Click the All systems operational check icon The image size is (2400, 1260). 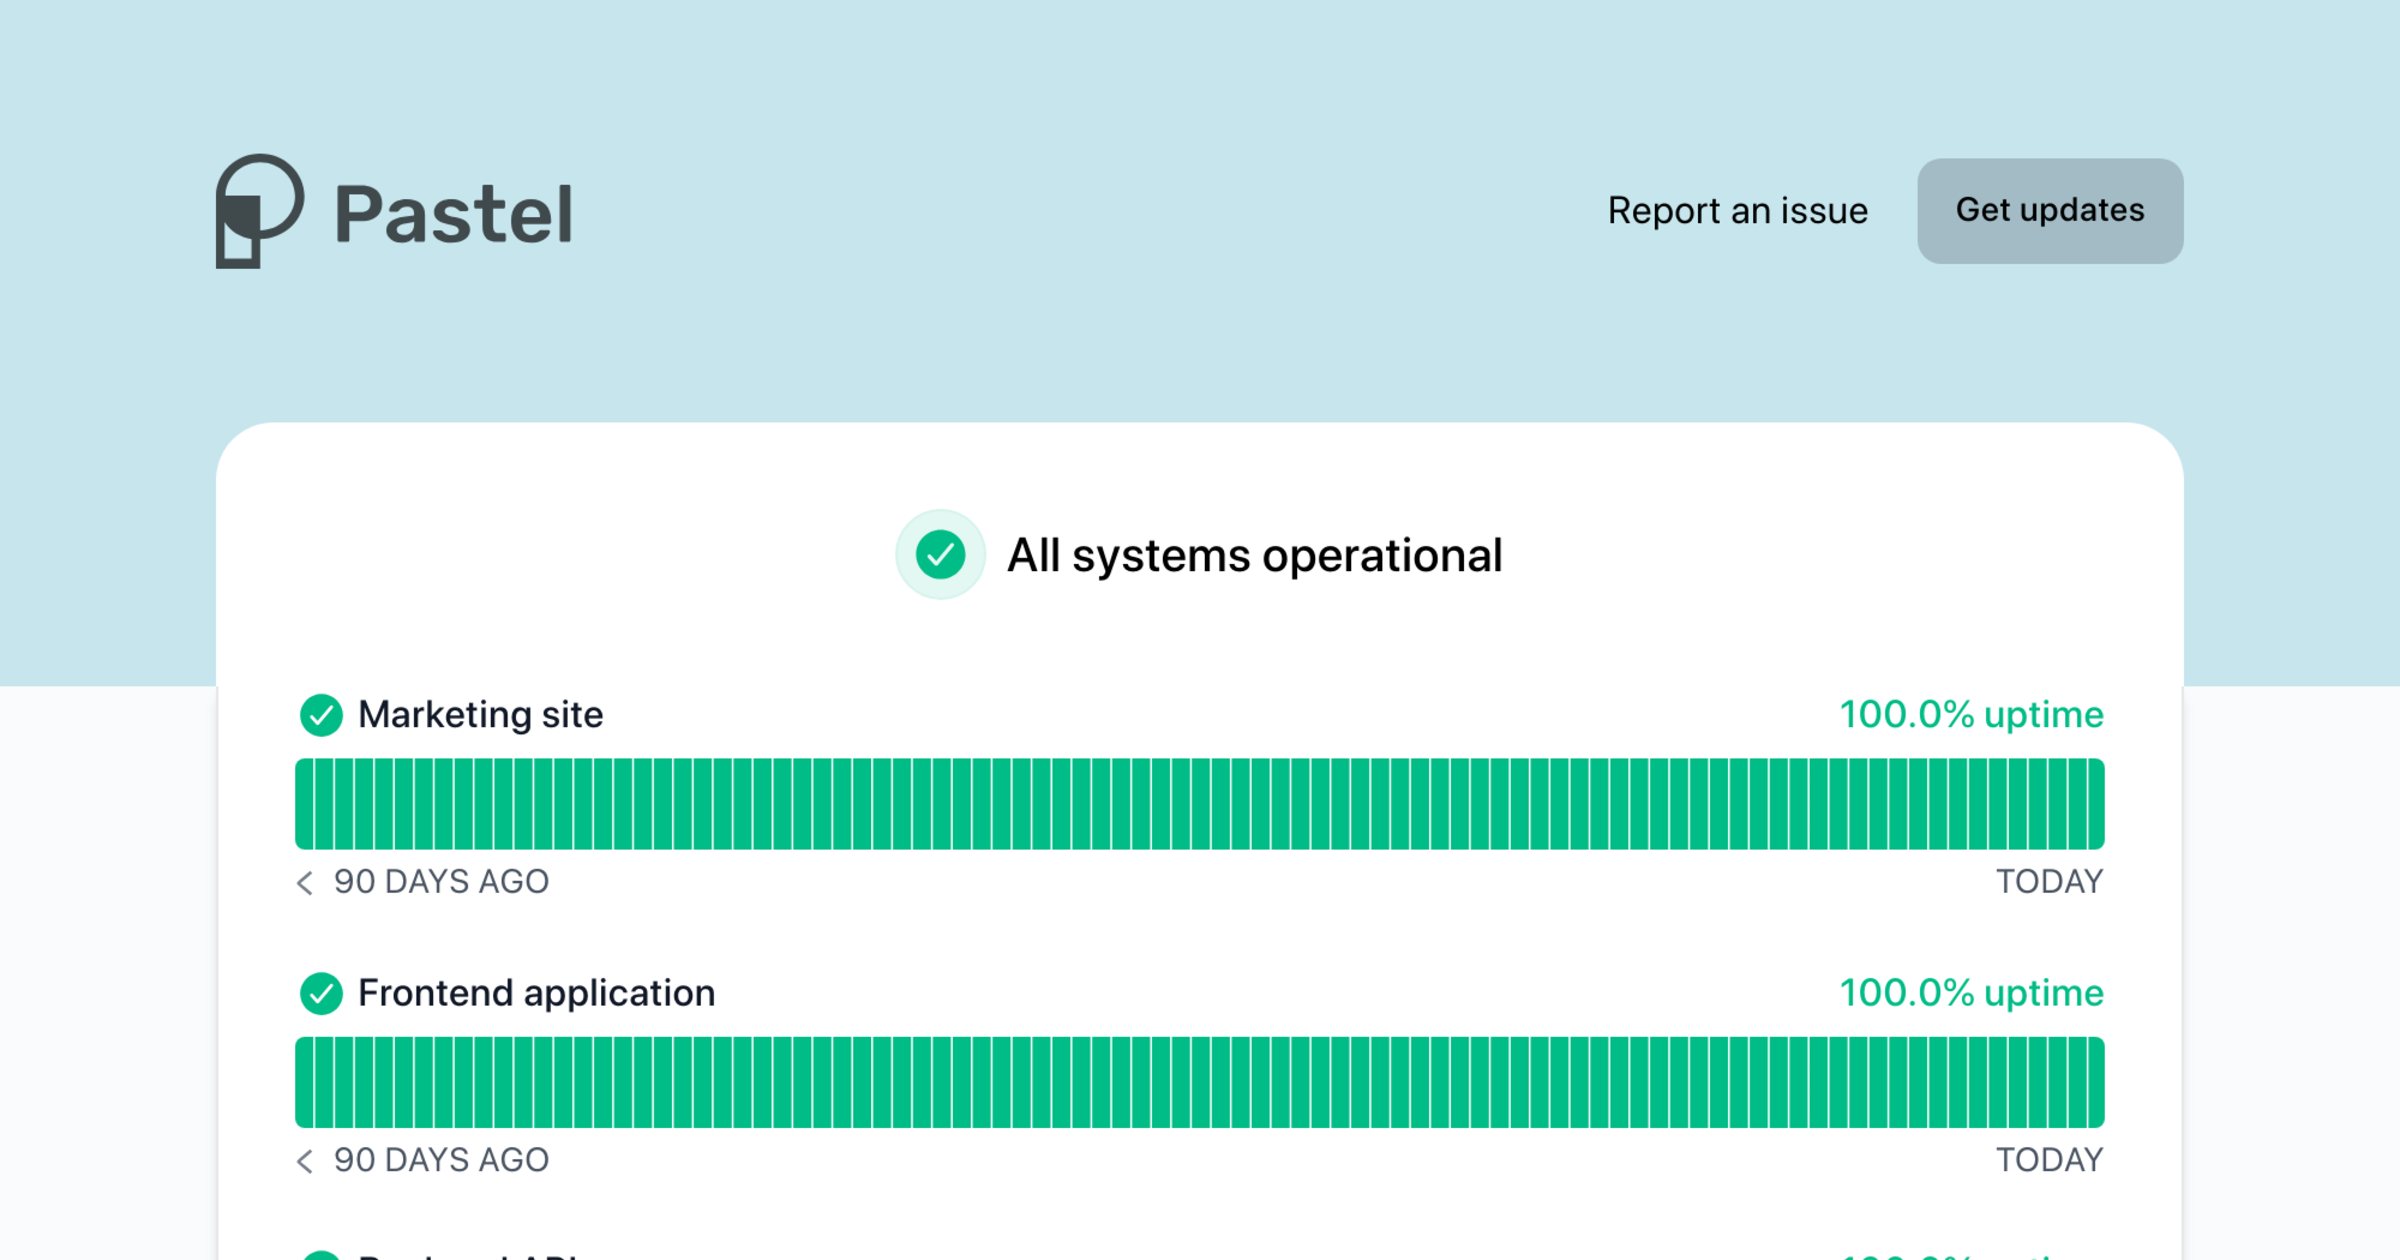coord(940,555)
